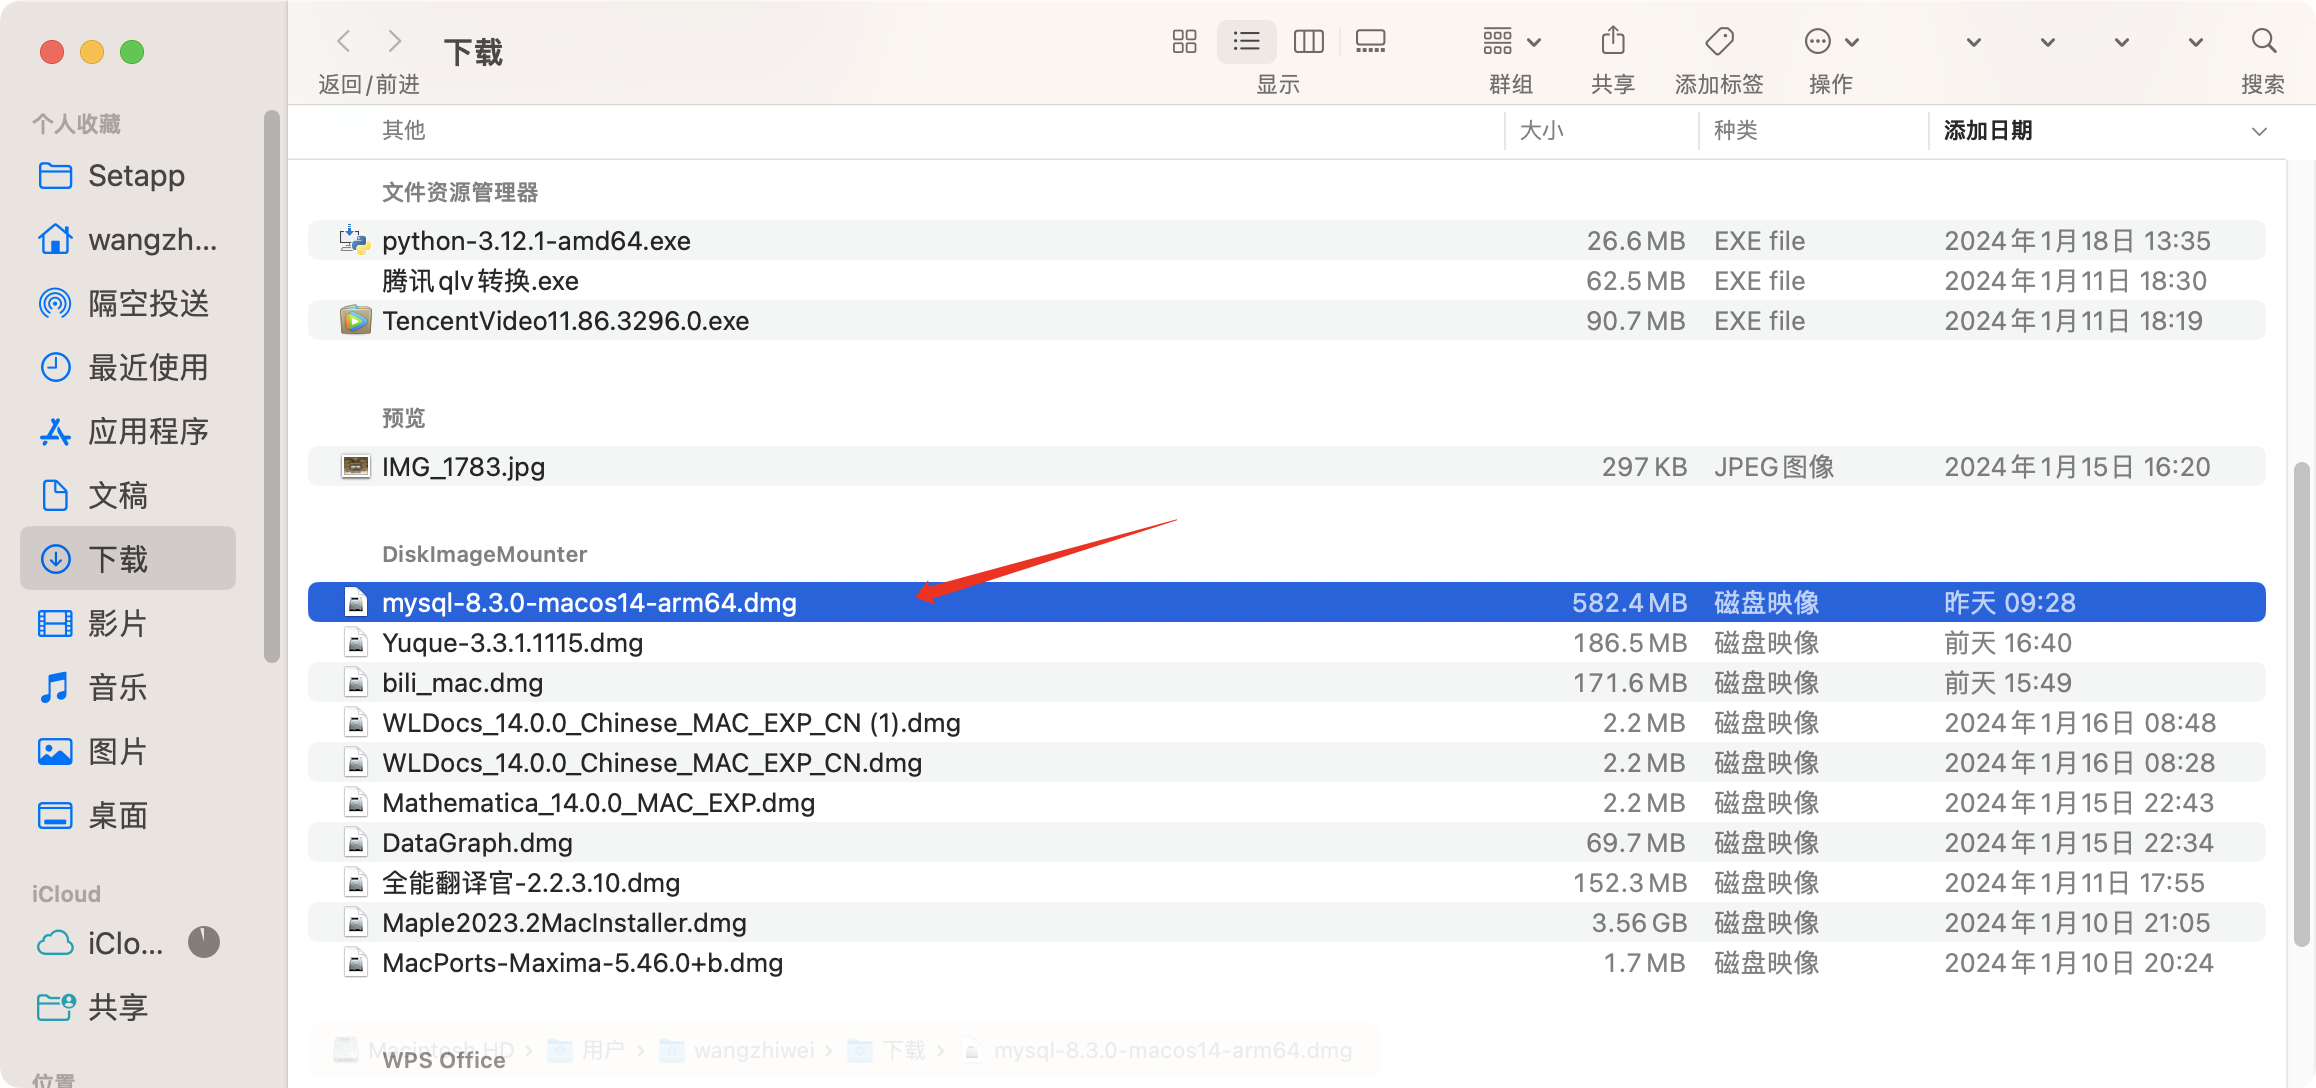Open first unlabeled toolbar dropdown chevron

point(1974,43)
